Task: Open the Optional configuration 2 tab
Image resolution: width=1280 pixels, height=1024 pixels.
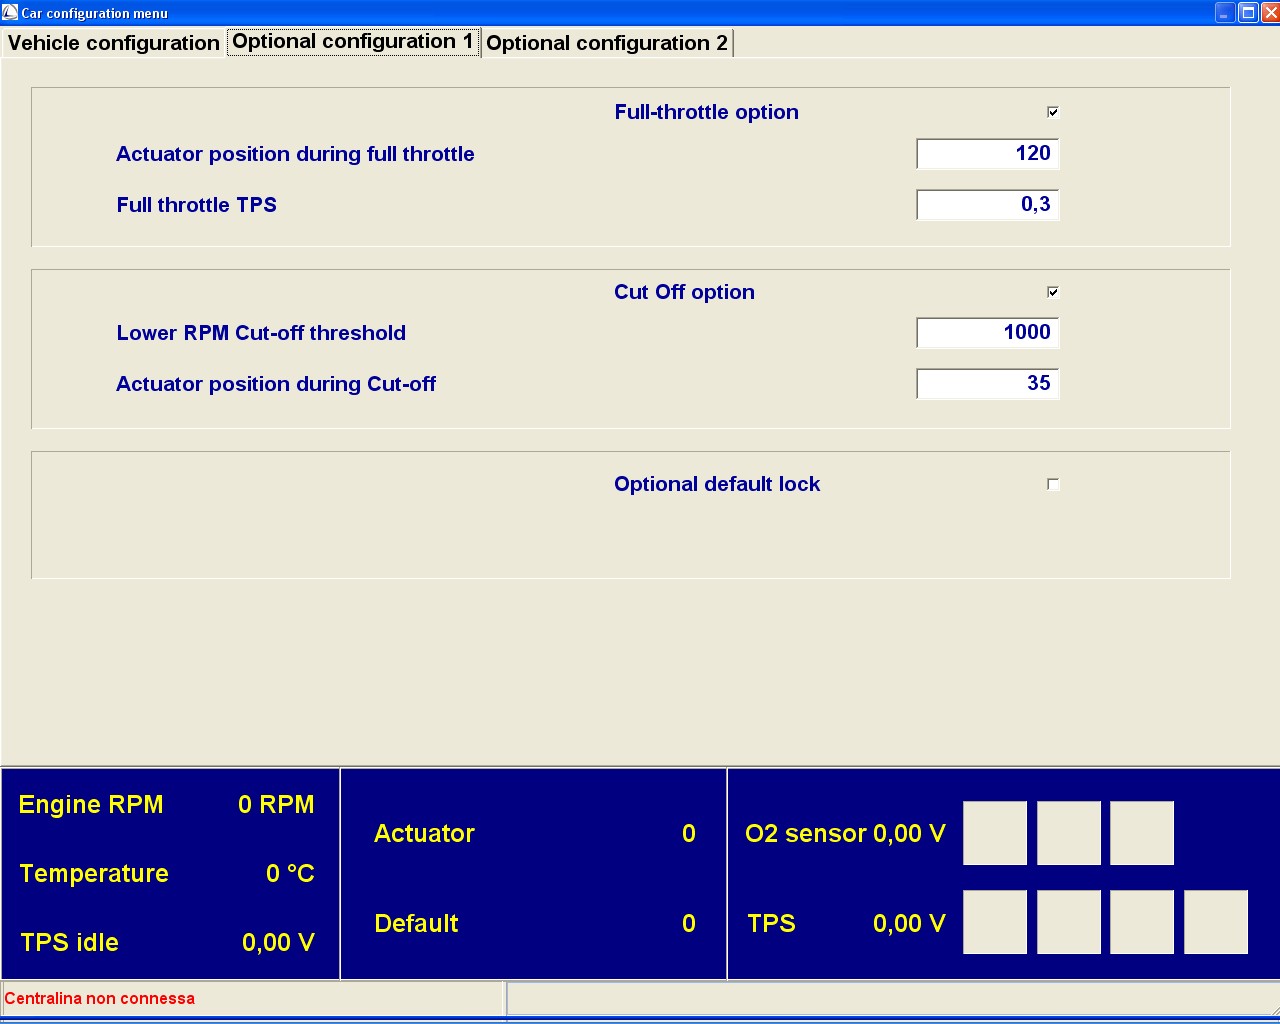Action: click(x=606, y=43)
